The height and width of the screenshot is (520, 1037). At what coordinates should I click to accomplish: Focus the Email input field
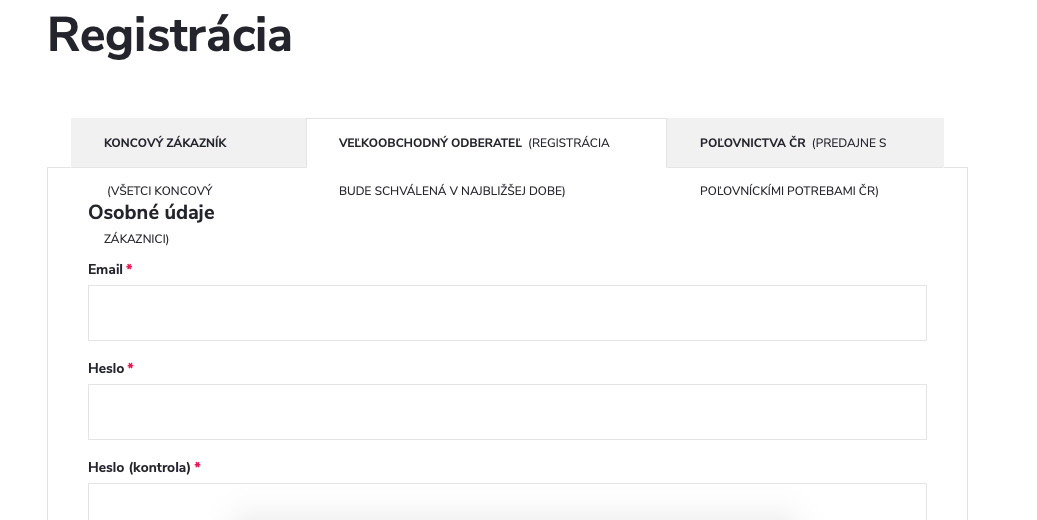[507, 313]
